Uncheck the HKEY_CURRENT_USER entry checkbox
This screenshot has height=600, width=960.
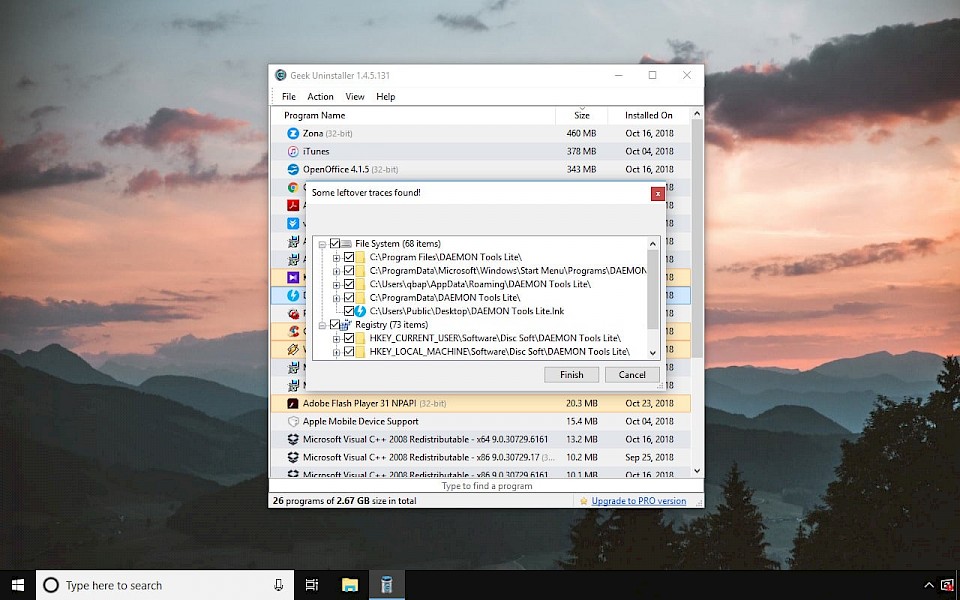pyautogui.click(x=349, y=338)
